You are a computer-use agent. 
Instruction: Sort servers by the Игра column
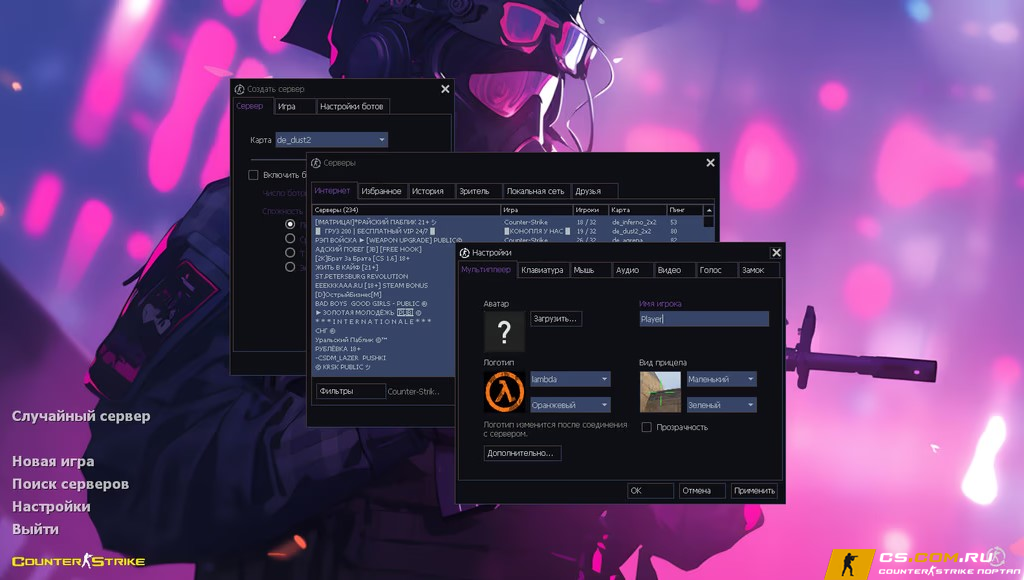(537, 210)
